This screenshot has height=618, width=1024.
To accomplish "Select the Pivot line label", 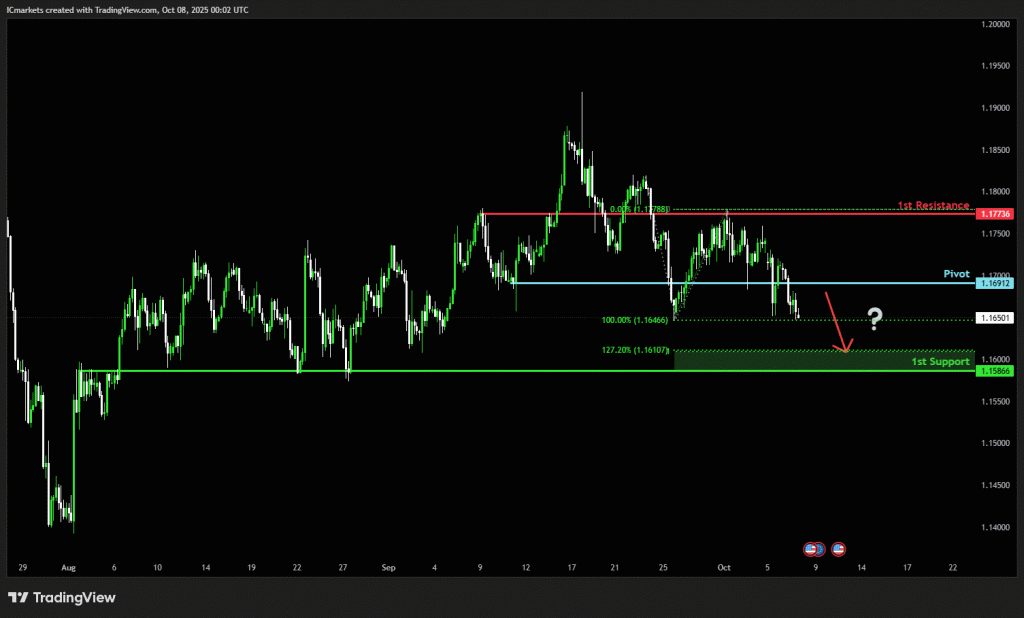I will click(x=956, y=273).
